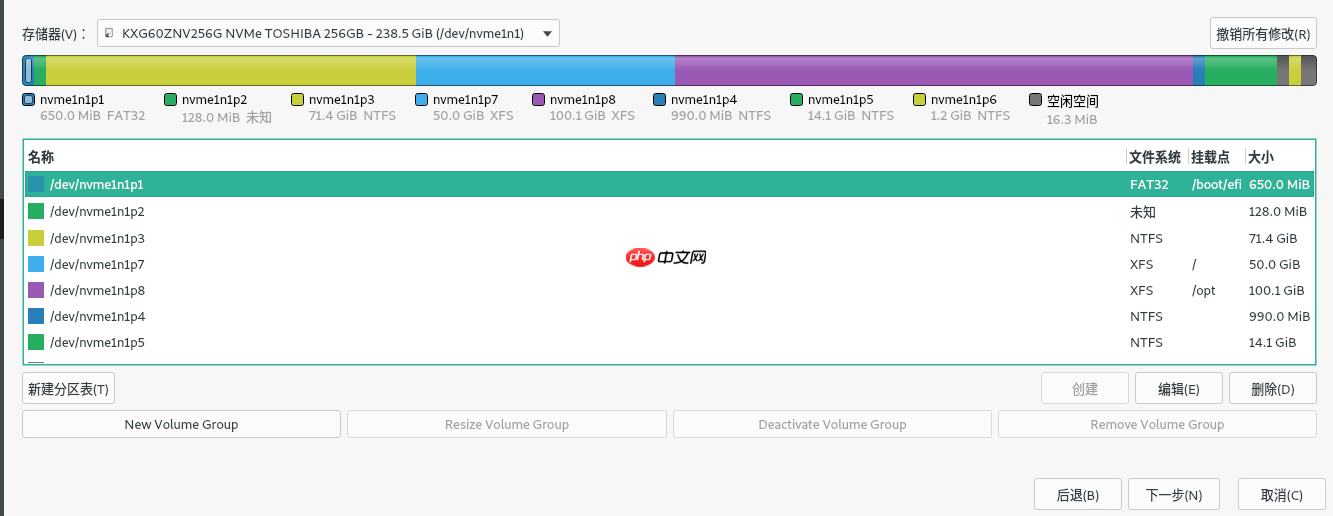Open the storage device dropdown

point(328,33)
